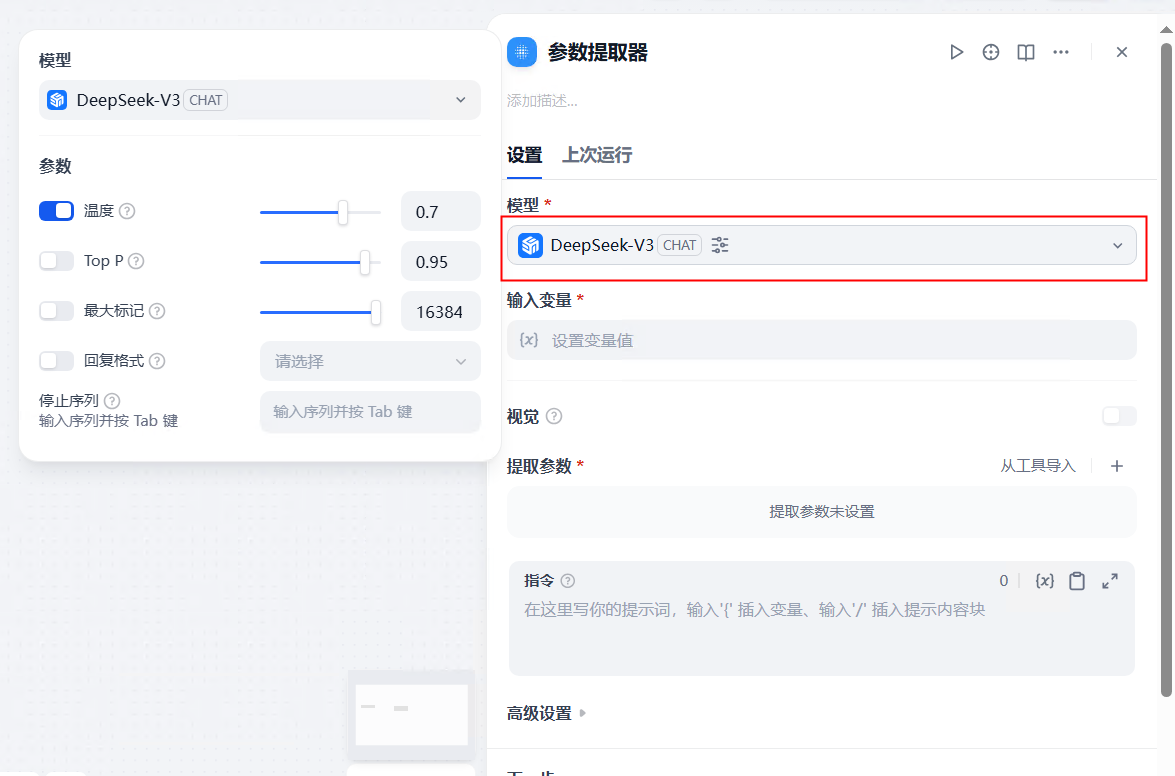Screen dimensions: 1175x776
Task: Open the 回复格式 请选择 dropdown
Action: (x=370, y=361)
